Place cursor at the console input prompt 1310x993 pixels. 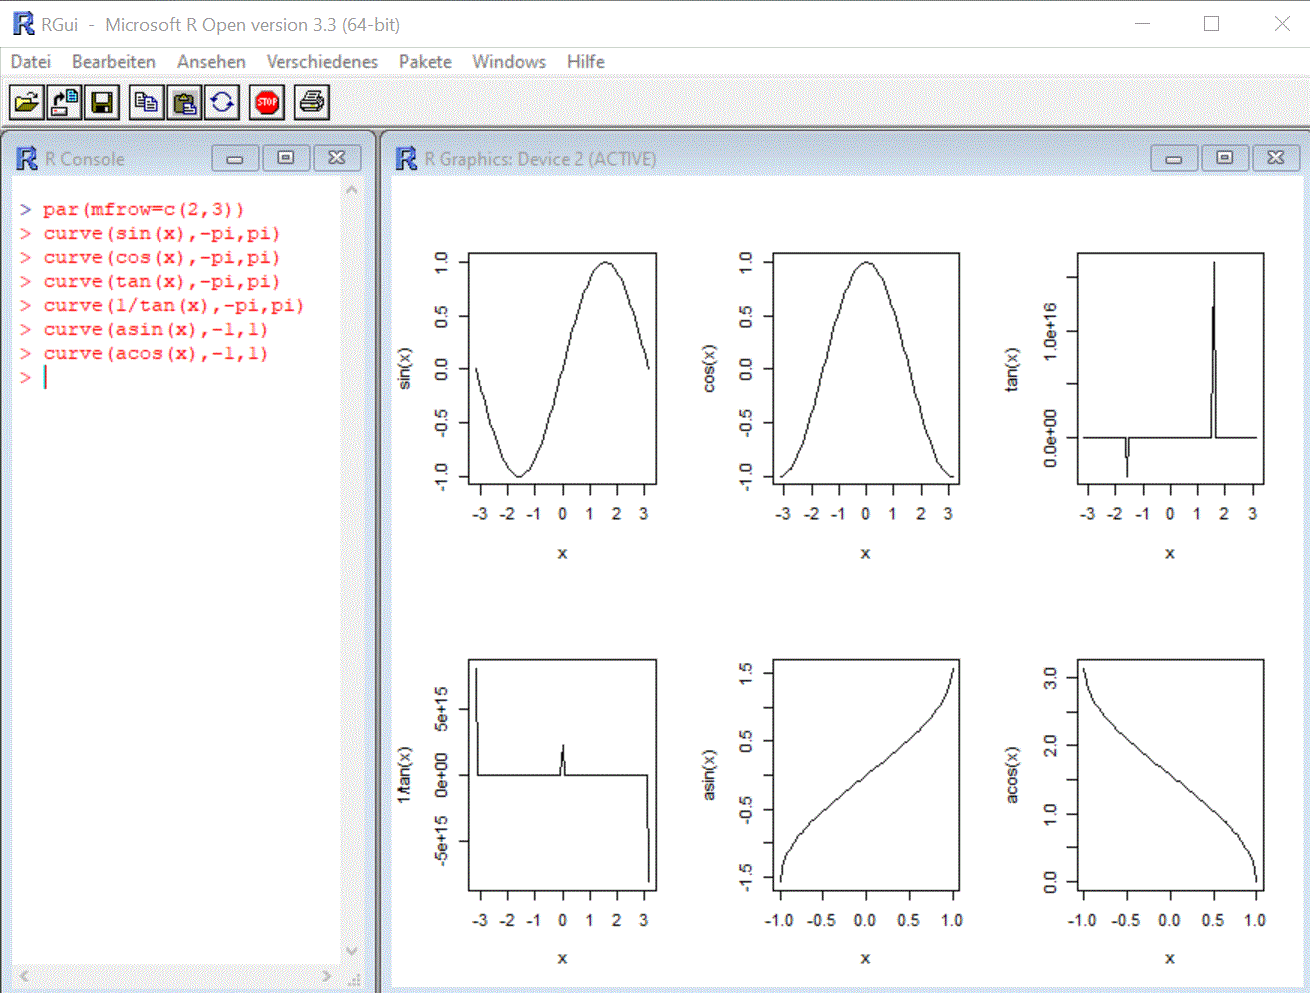point(44,377)
